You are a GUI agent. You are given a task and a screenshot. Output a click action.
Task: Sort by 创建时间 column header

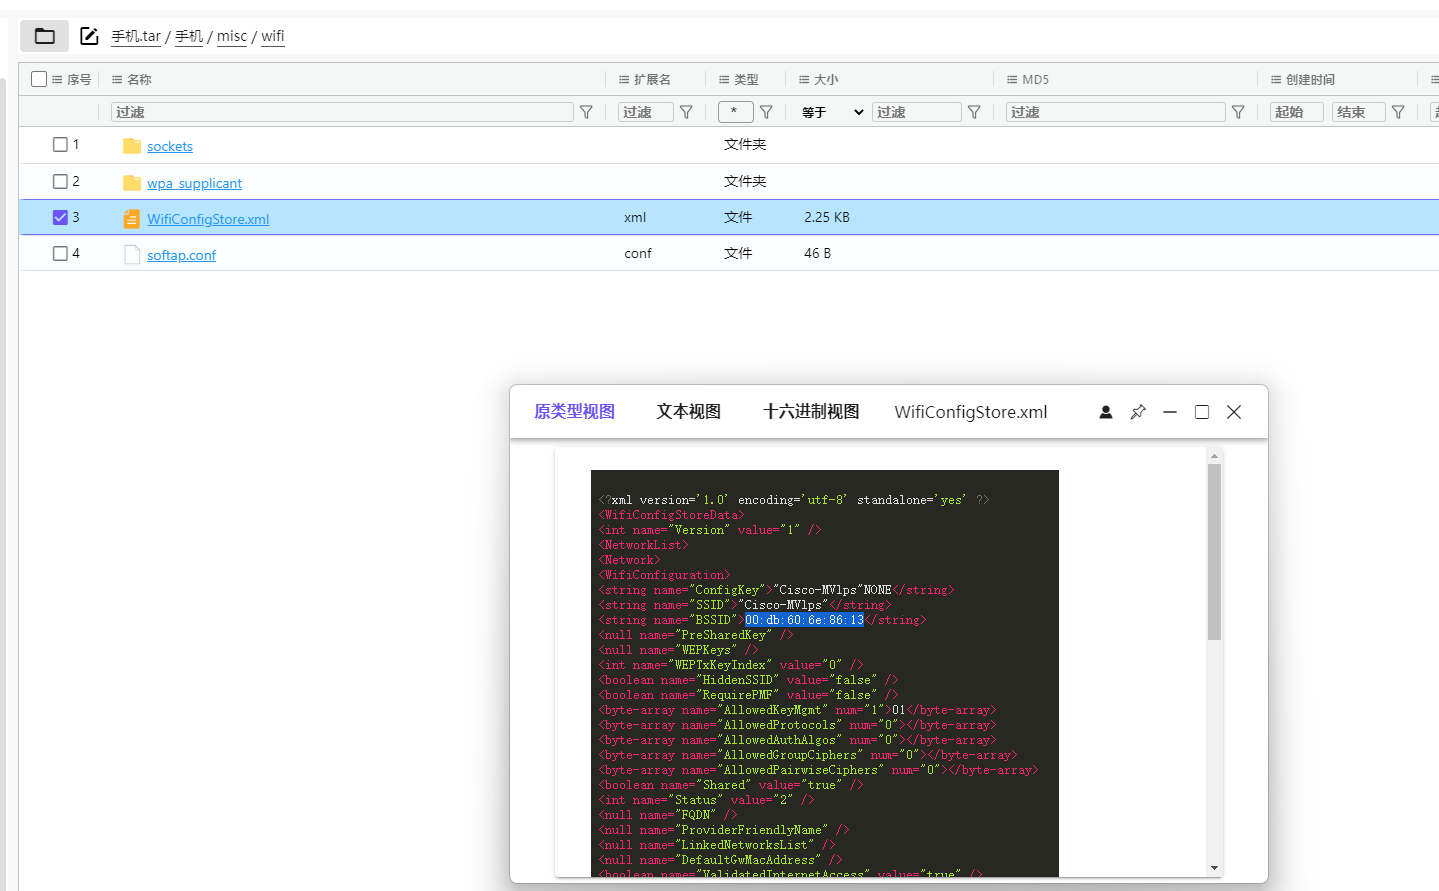point(1310,79)
